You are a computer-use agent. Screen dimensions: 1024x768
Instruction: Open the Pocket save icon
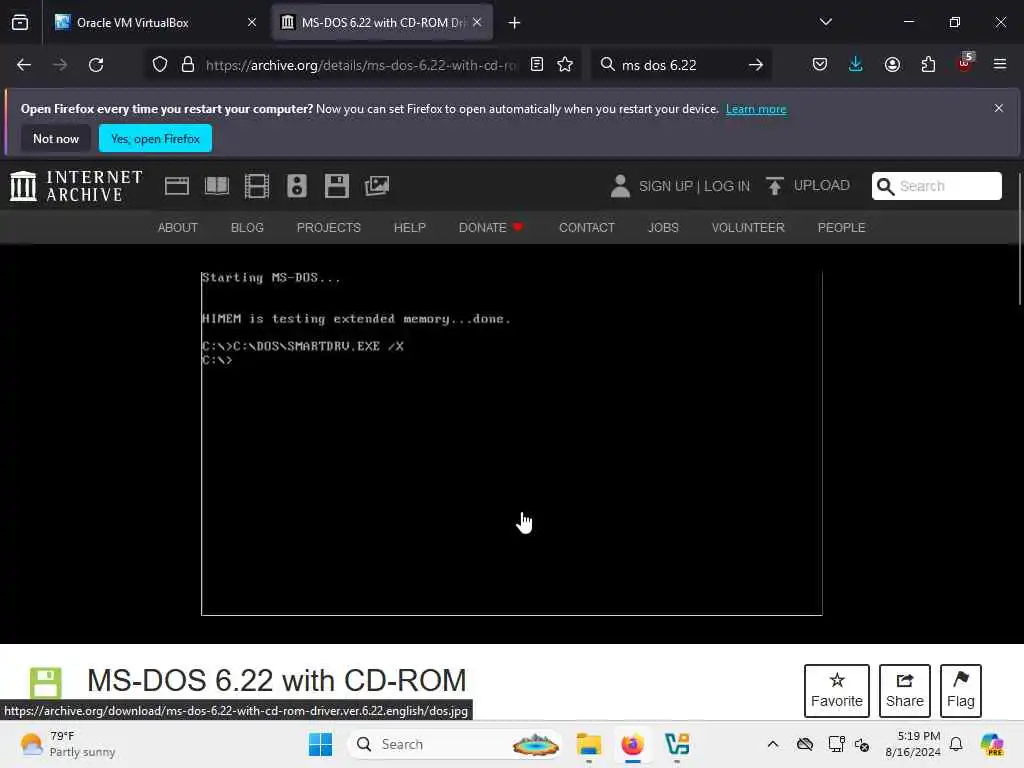[820, 65]
